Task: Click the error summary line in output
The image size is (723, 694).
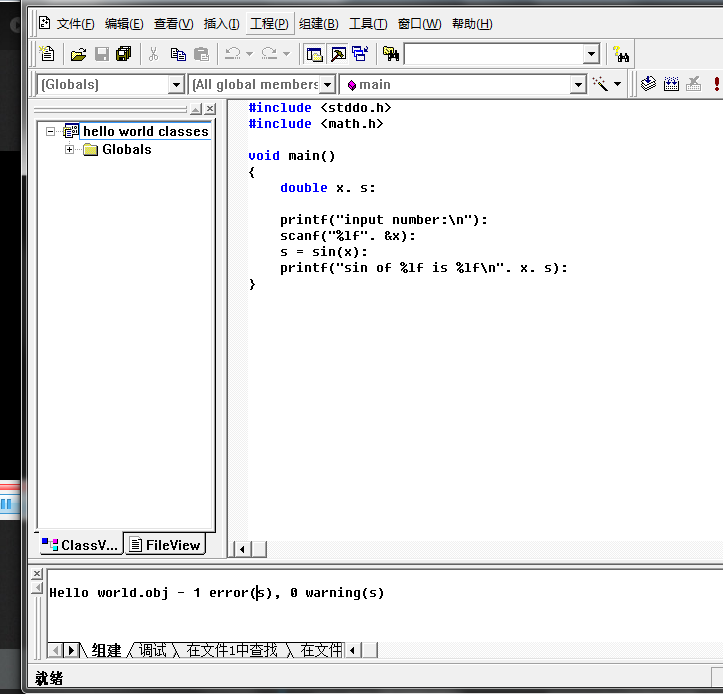Action: [217, 593]
